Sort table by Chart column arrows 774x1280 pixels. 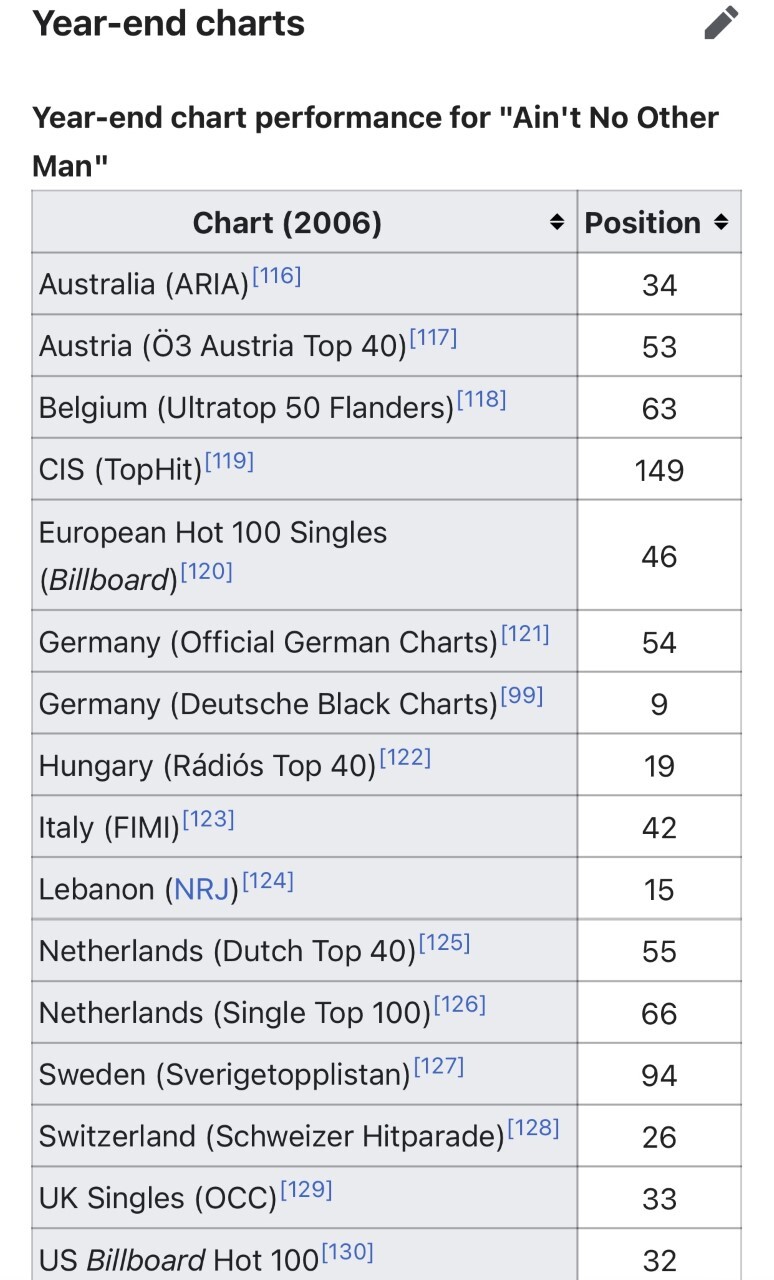pyautogui.click(x=557, y=223)
